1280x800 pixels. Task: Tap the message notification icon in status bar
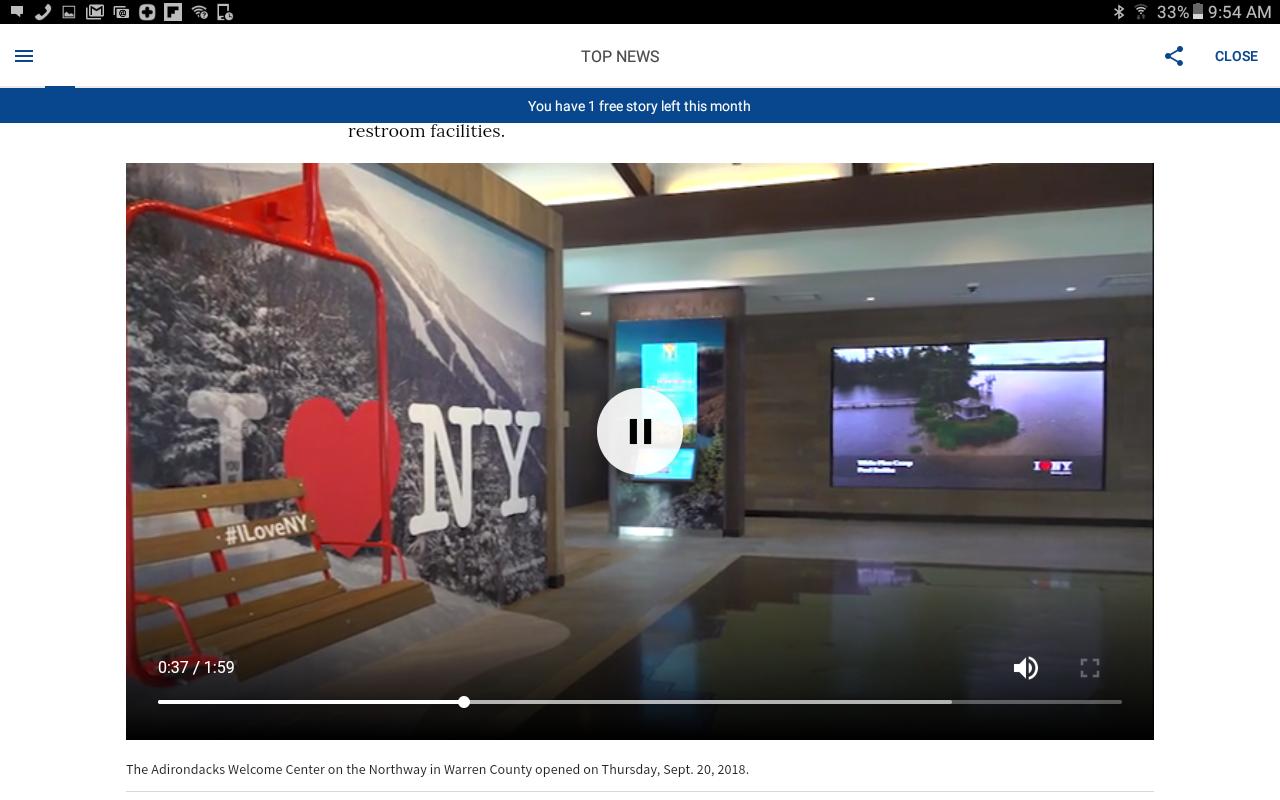pyautogui.click(x=17, y=12)
